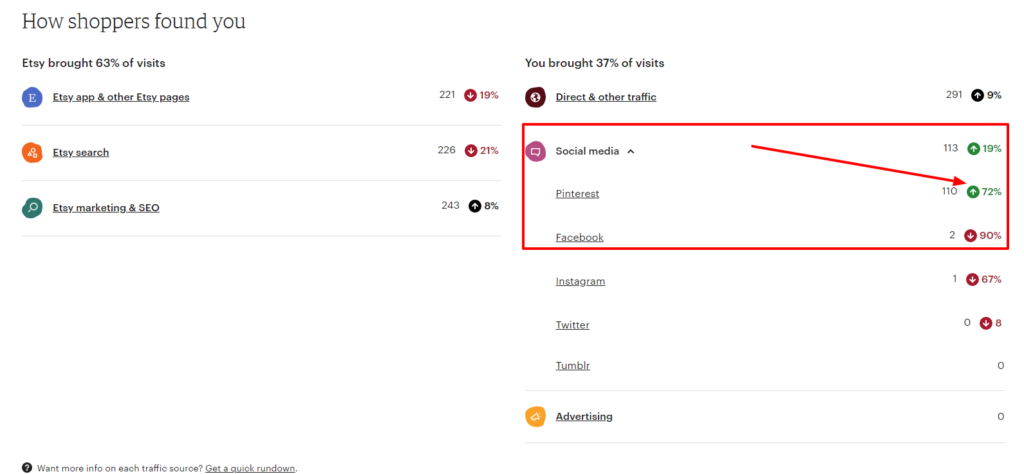The image size is (1024, 474).
Task: Select the Instagram traffic source
Action: pyautogui.click(x=581, y=281)
